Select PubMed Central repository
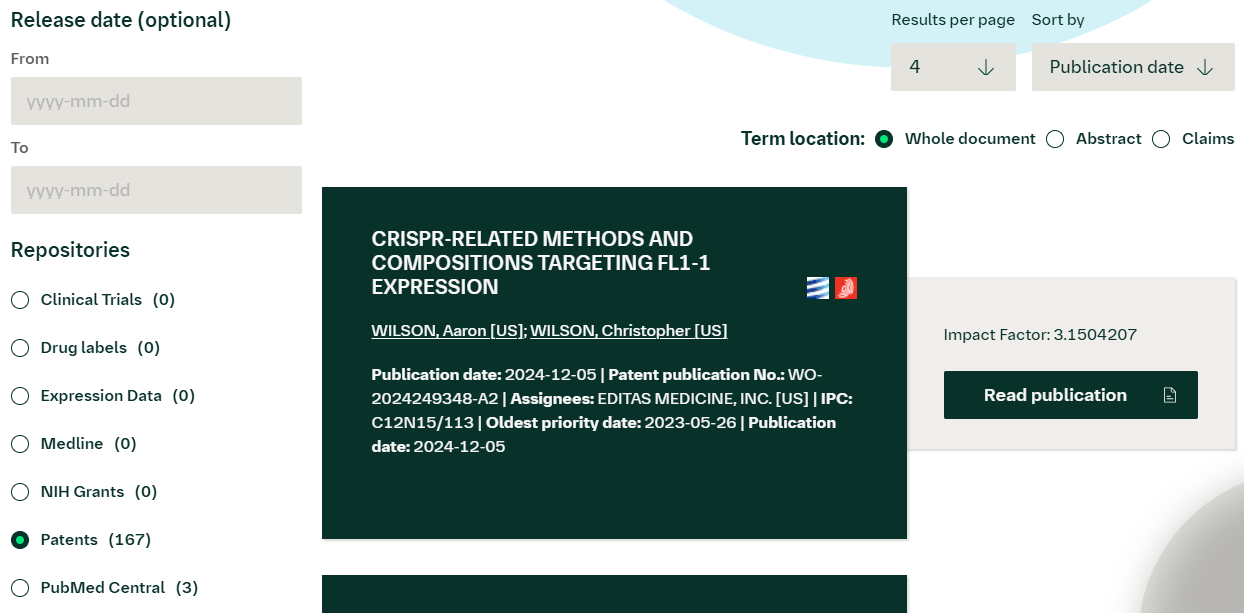Screen dimensions: 1244x613 [20, 588]
